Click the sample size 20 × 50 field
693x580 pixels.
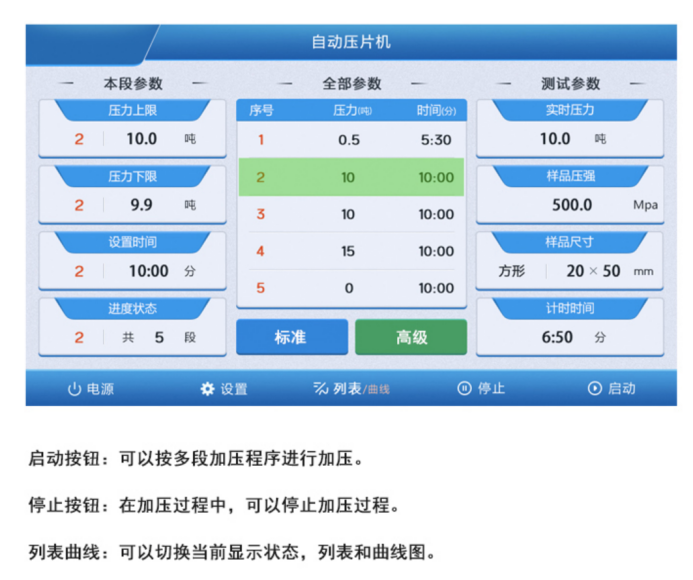[x=592, y=271]
